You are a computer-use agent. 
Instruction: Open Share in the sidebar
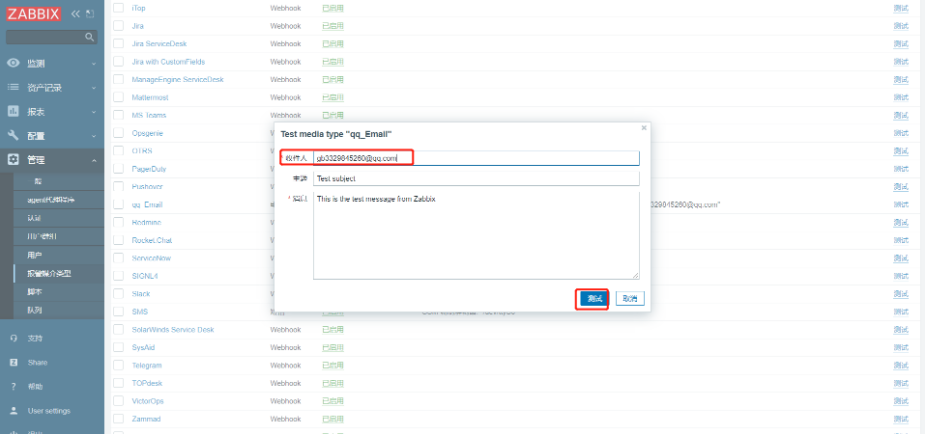tap(37, 363)
